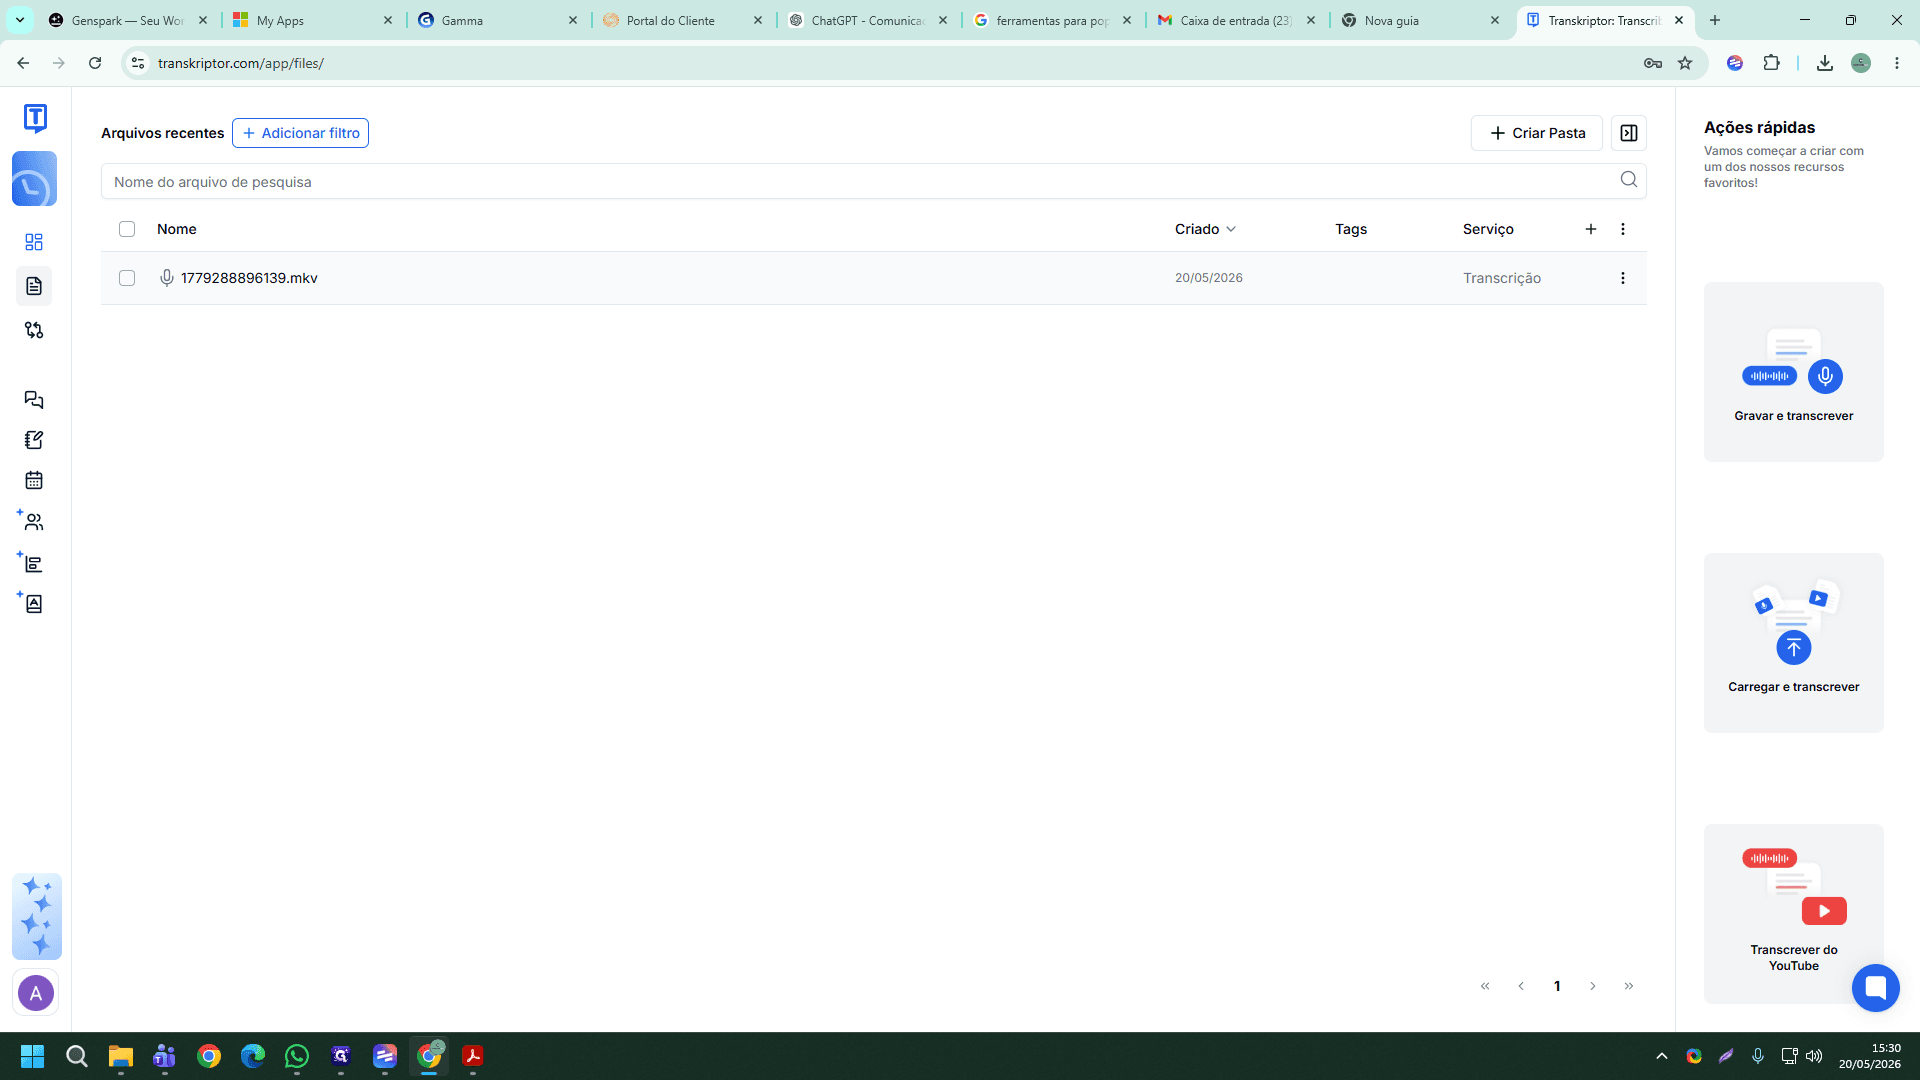Click the Criar Pasta button

click(1537, 133)
